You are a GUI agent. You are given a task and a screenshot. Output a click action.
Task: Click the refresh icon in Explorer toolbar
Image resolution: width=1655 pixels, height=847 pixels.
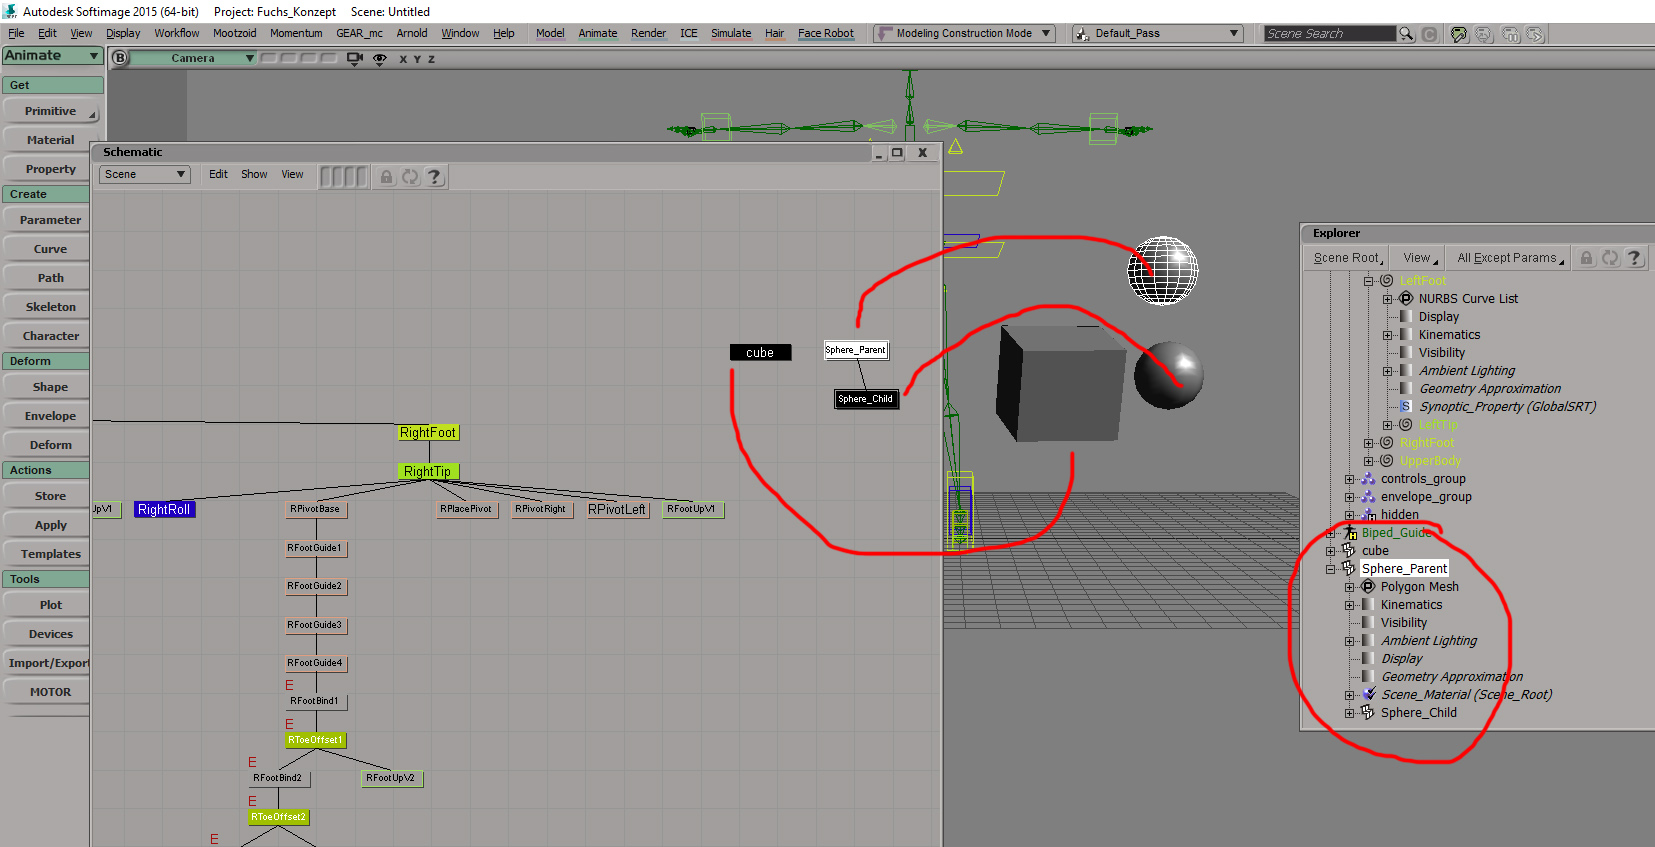(x=1610, y=258)
